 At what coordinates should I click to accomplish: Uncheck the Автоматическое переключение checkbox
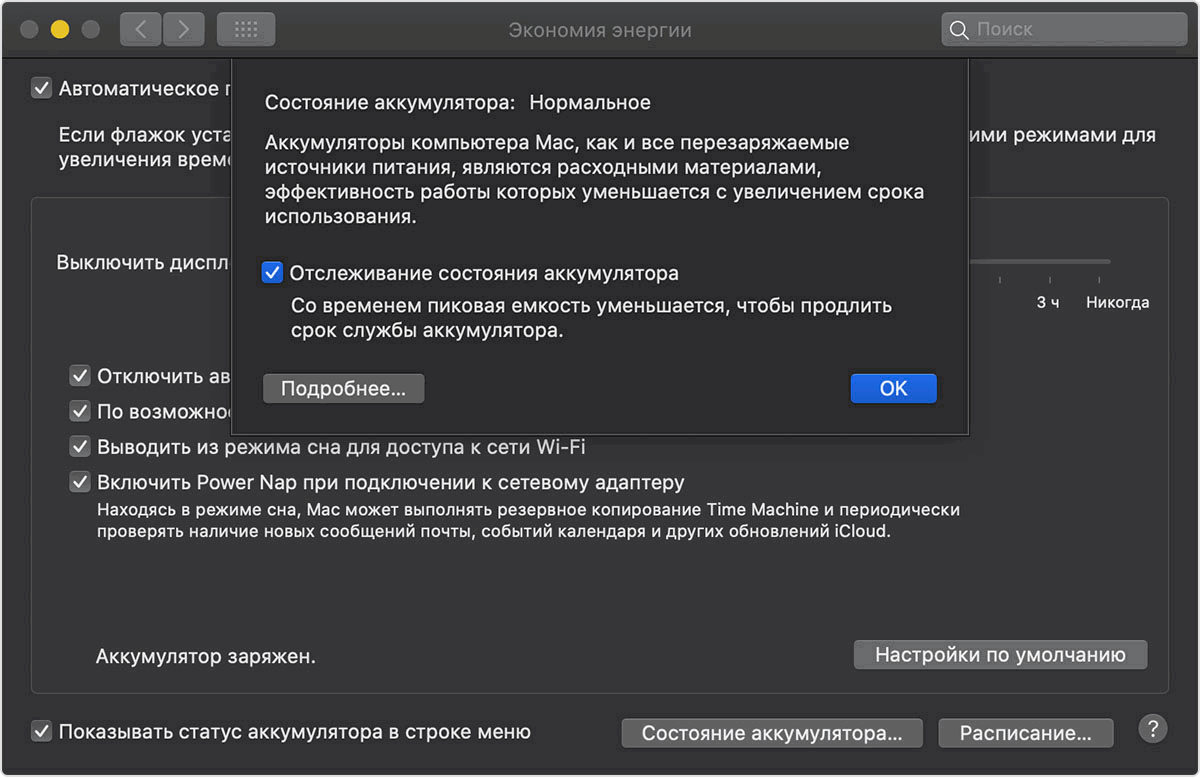[x=42, y=88]
